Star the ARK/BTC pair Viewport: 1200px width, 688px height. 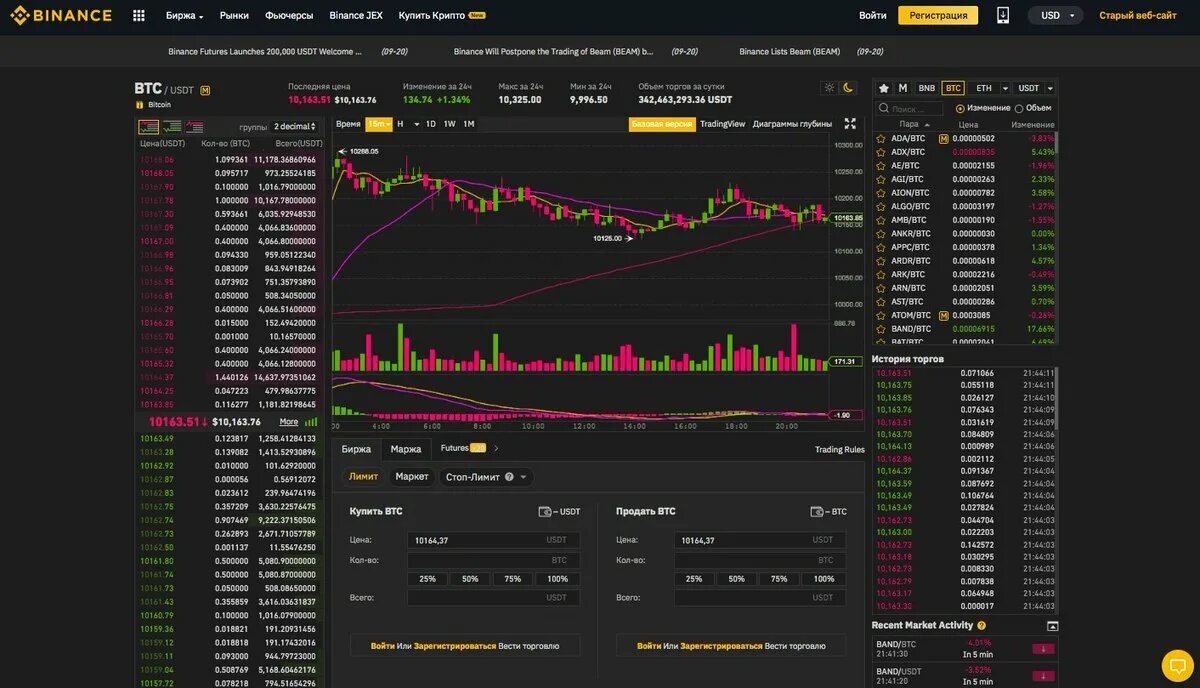(x=881, y=274)
